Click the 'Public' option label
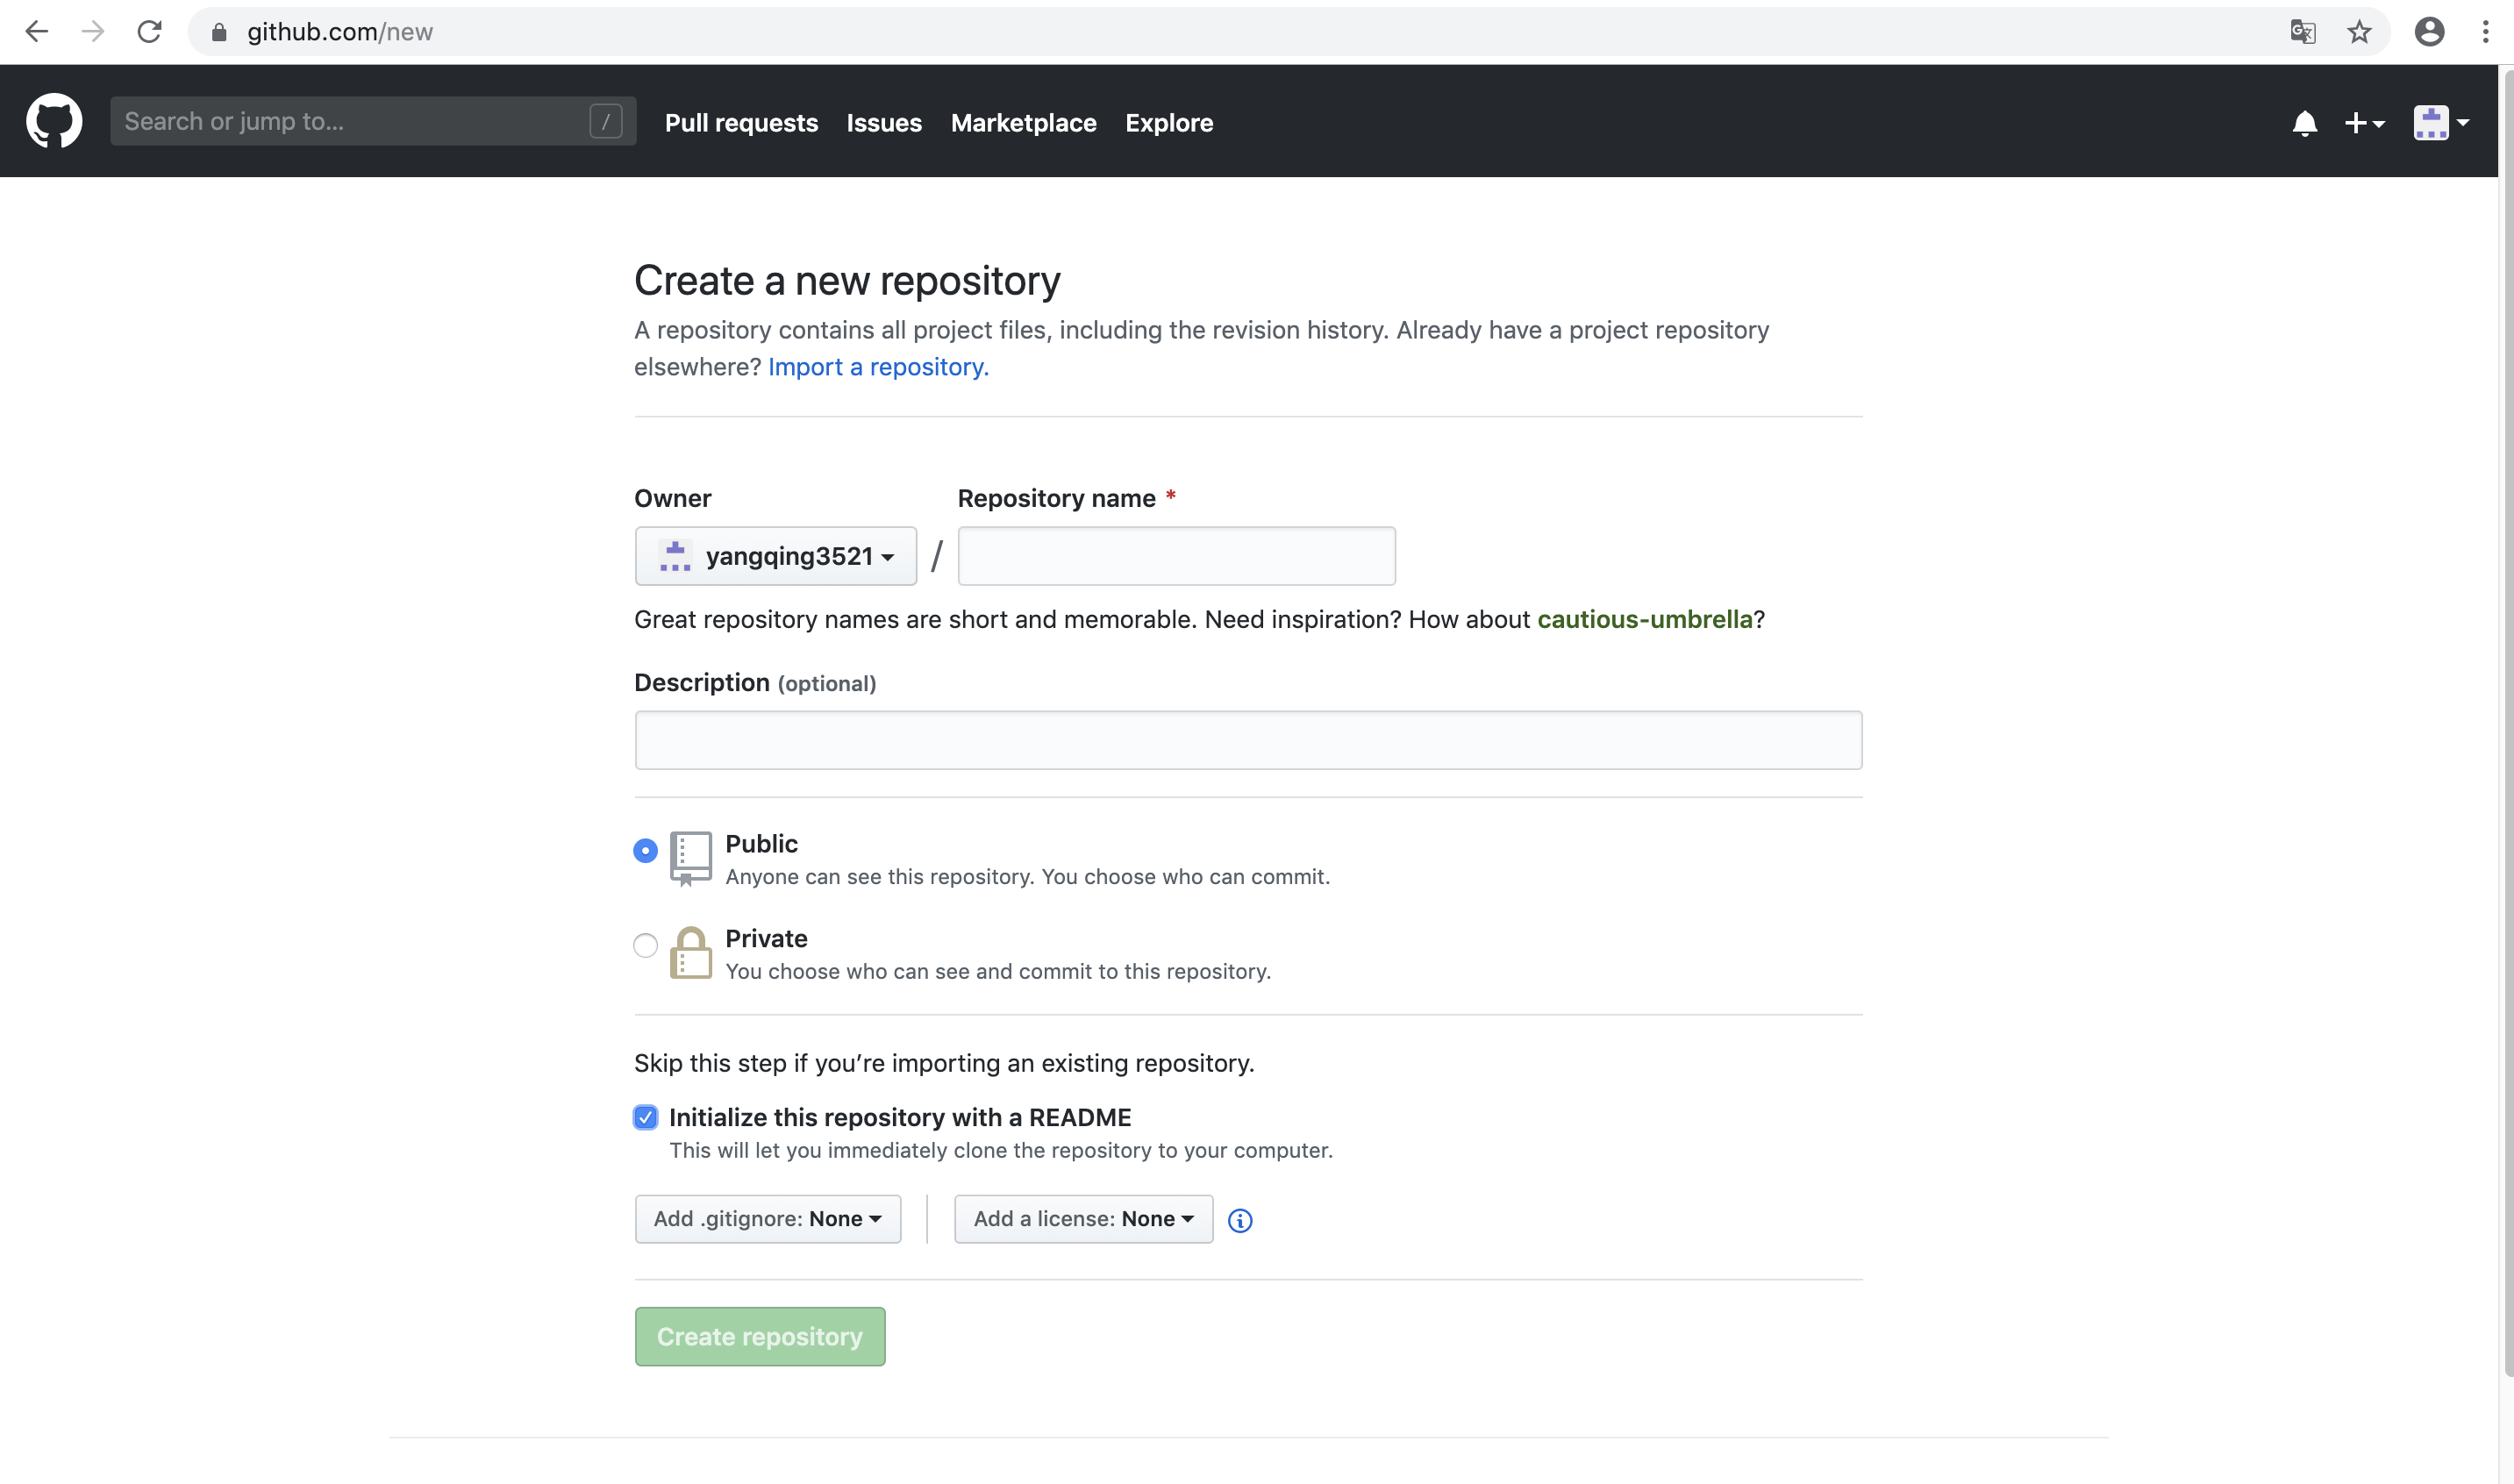The width and height of the screenshot is (2514, 1484). tap(761, 844)
